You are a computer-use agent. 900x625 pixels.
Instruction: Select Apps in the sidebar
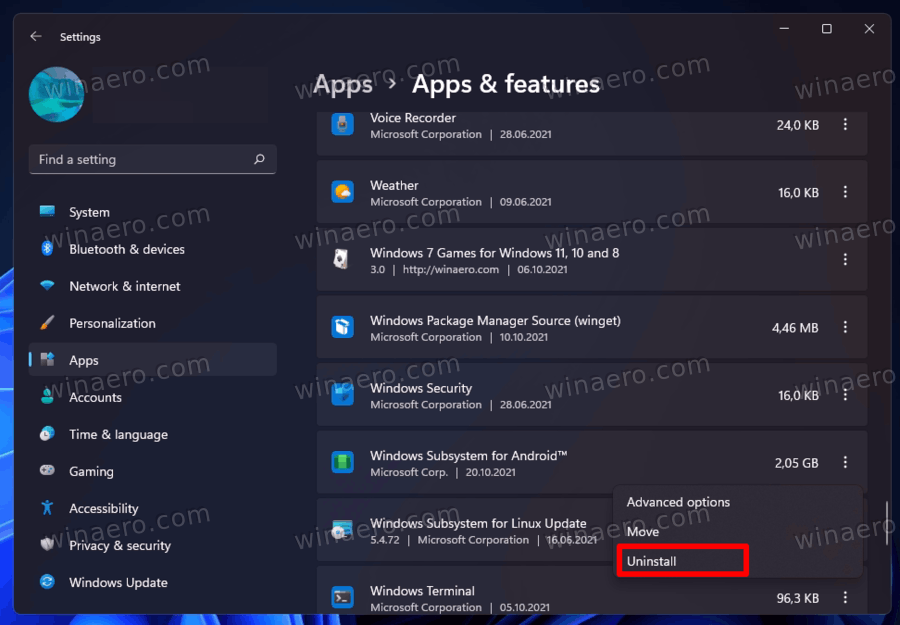click(153, 360)
